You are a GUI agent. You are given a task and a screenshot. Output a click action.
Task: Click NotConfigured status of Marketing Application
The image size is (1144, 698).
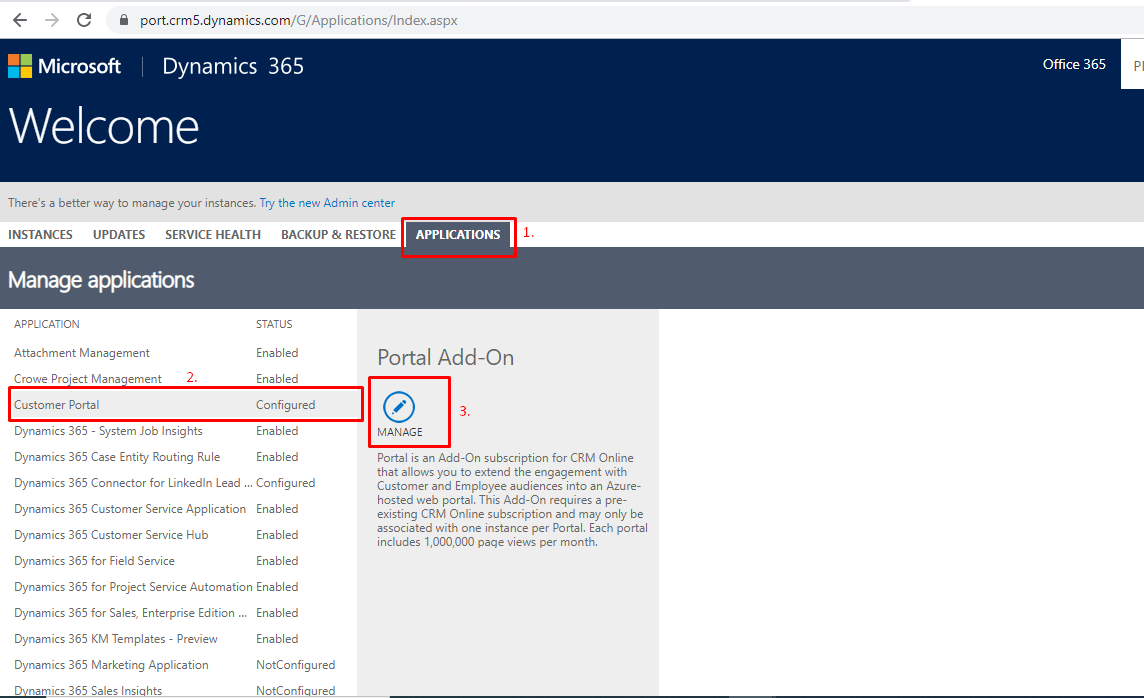point(295,665)
